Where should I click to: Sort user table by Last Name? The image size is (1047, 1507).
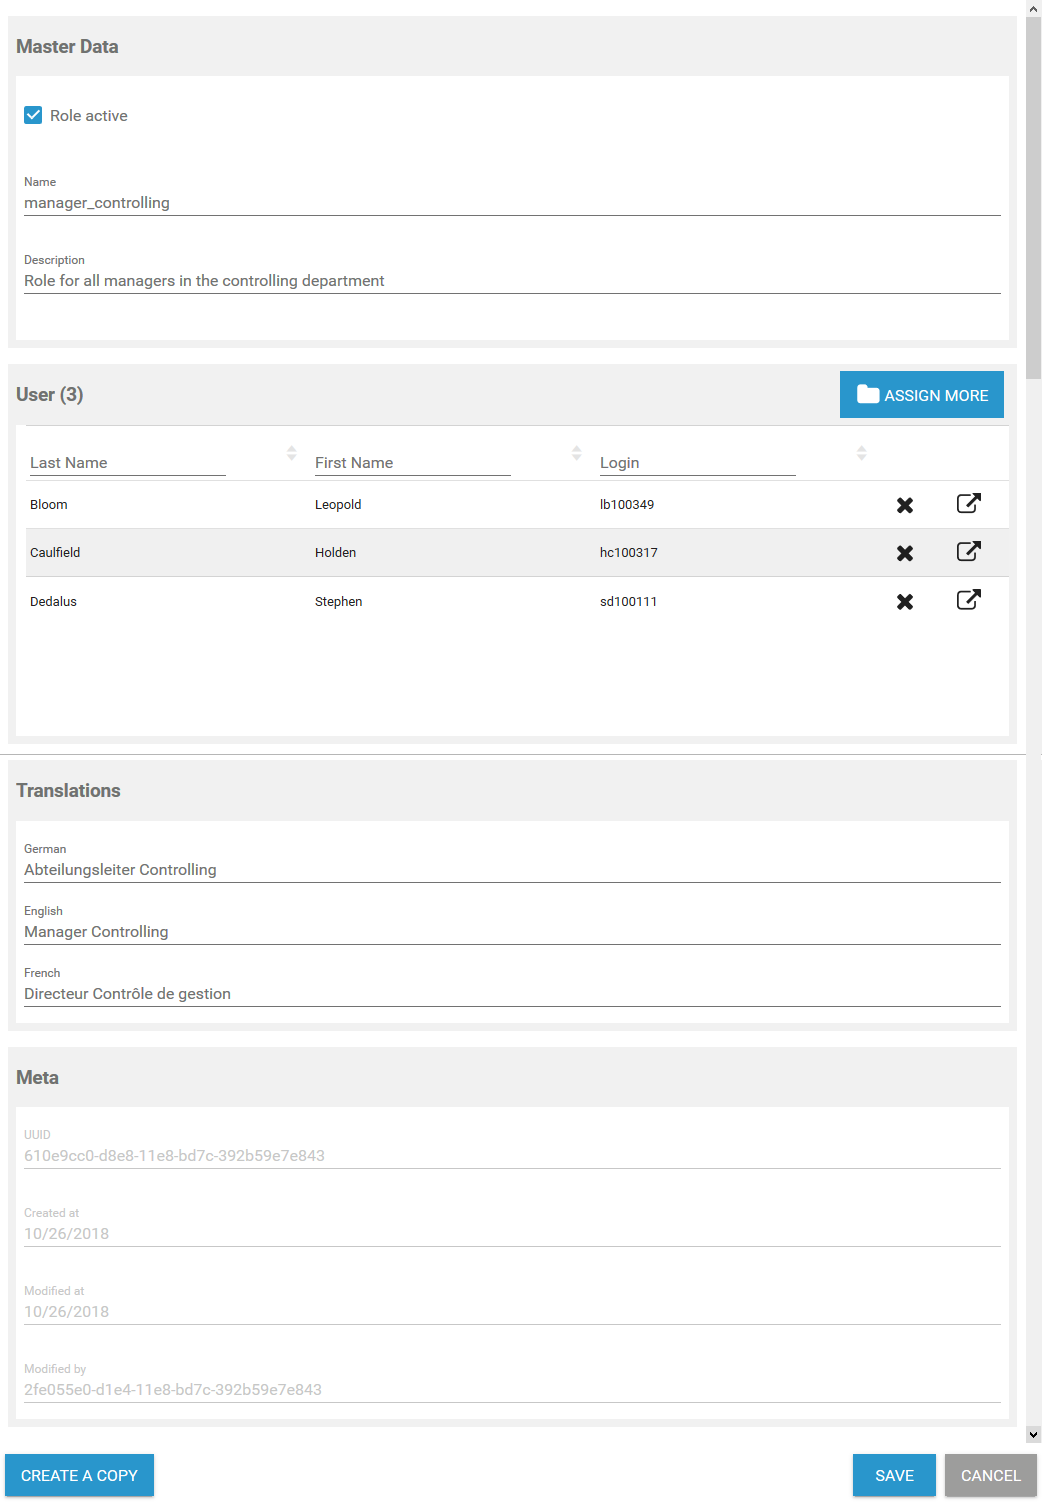coord(291,453)
